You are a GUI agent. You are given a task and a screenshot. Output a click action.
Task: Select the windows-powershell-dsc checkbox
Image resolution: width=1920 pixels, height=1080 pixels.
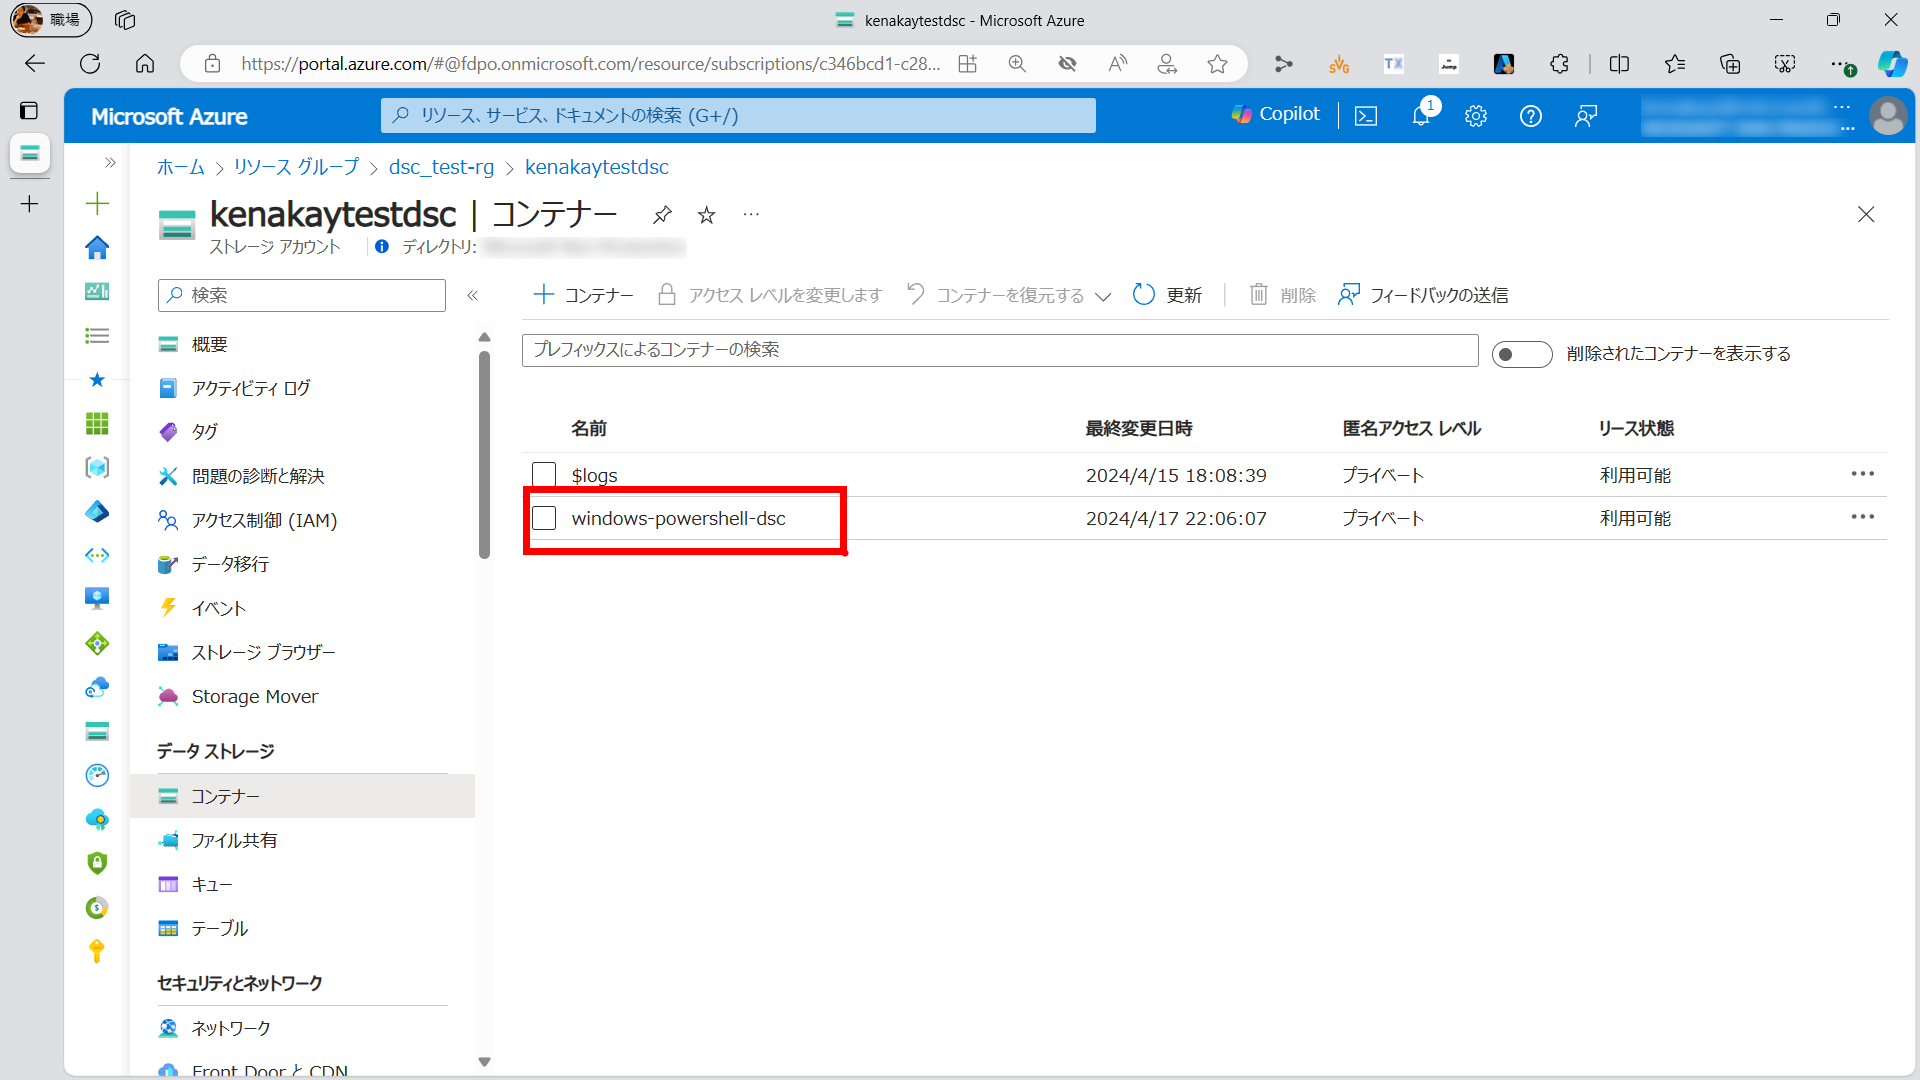544,518
